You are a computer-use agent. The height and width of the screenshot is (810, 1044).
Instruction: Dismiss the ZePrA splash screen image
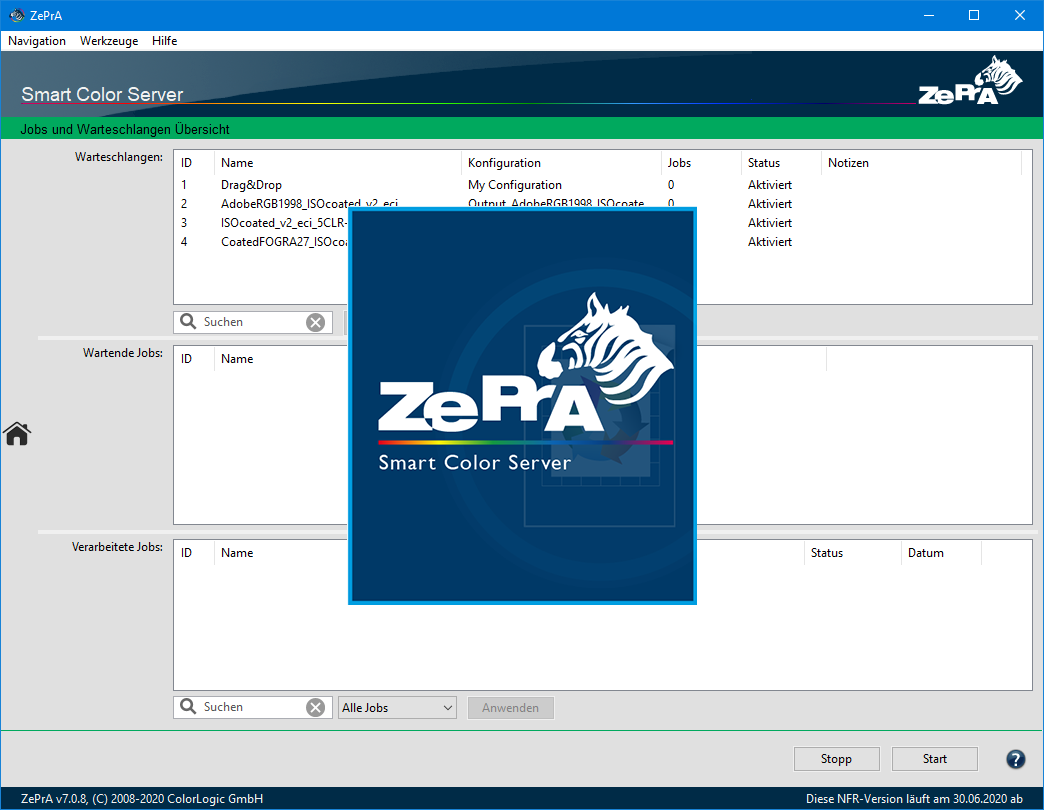coord(522,406)
